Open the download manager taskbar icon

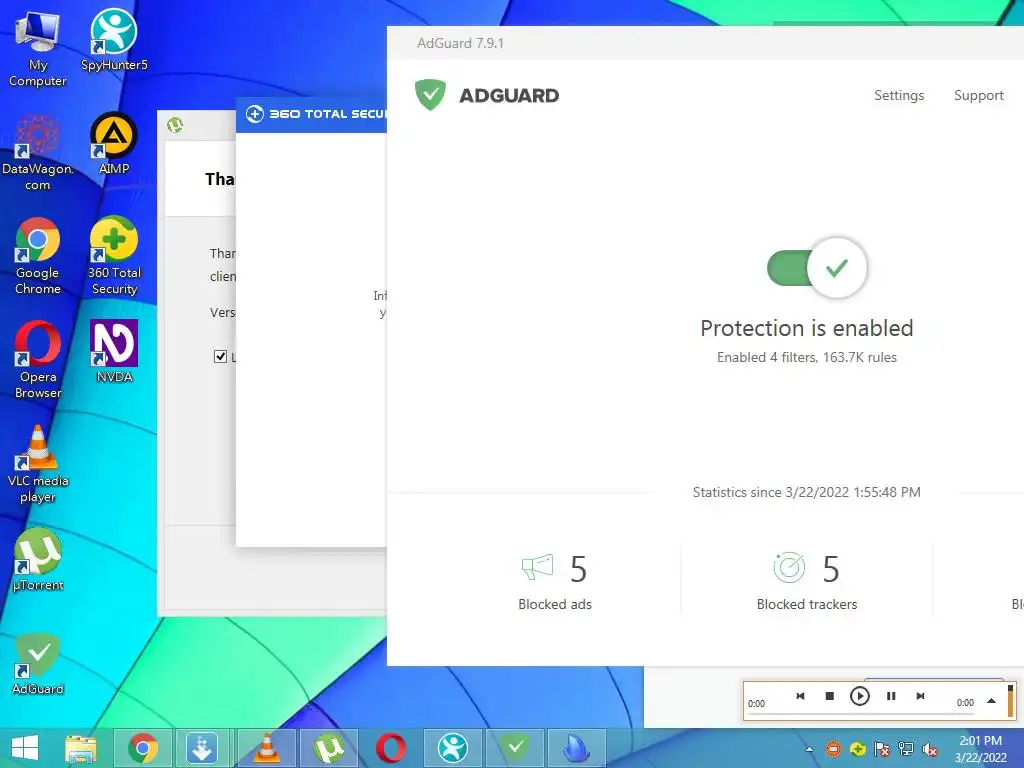[x=202, y=748]
